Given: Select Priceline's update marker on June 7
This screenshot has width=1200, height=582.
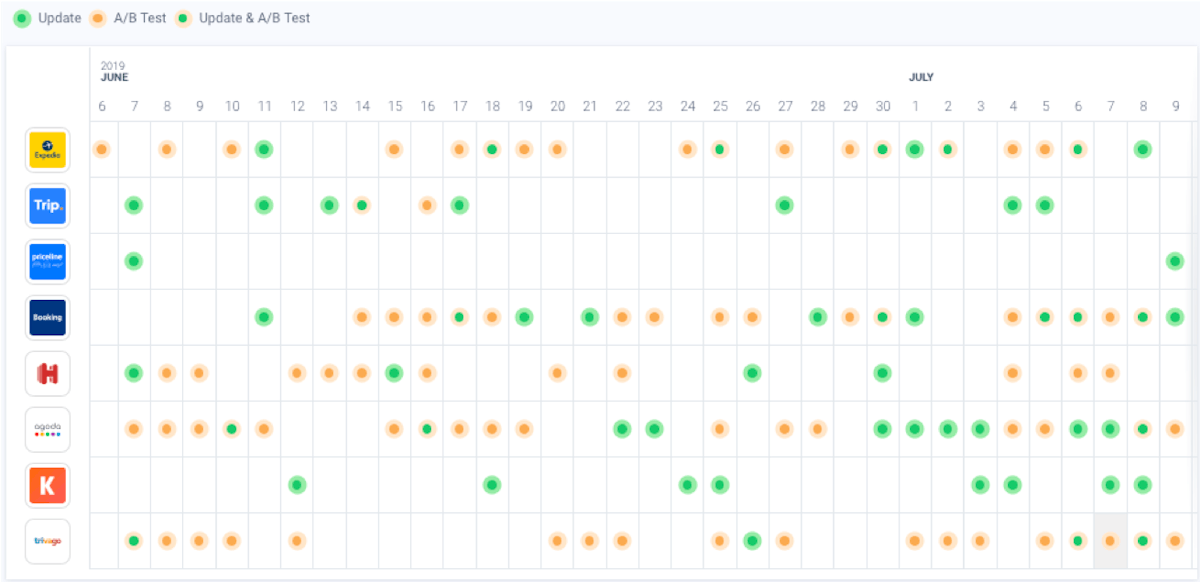Looking at the screenshot, I should click(x=133, y=261).
